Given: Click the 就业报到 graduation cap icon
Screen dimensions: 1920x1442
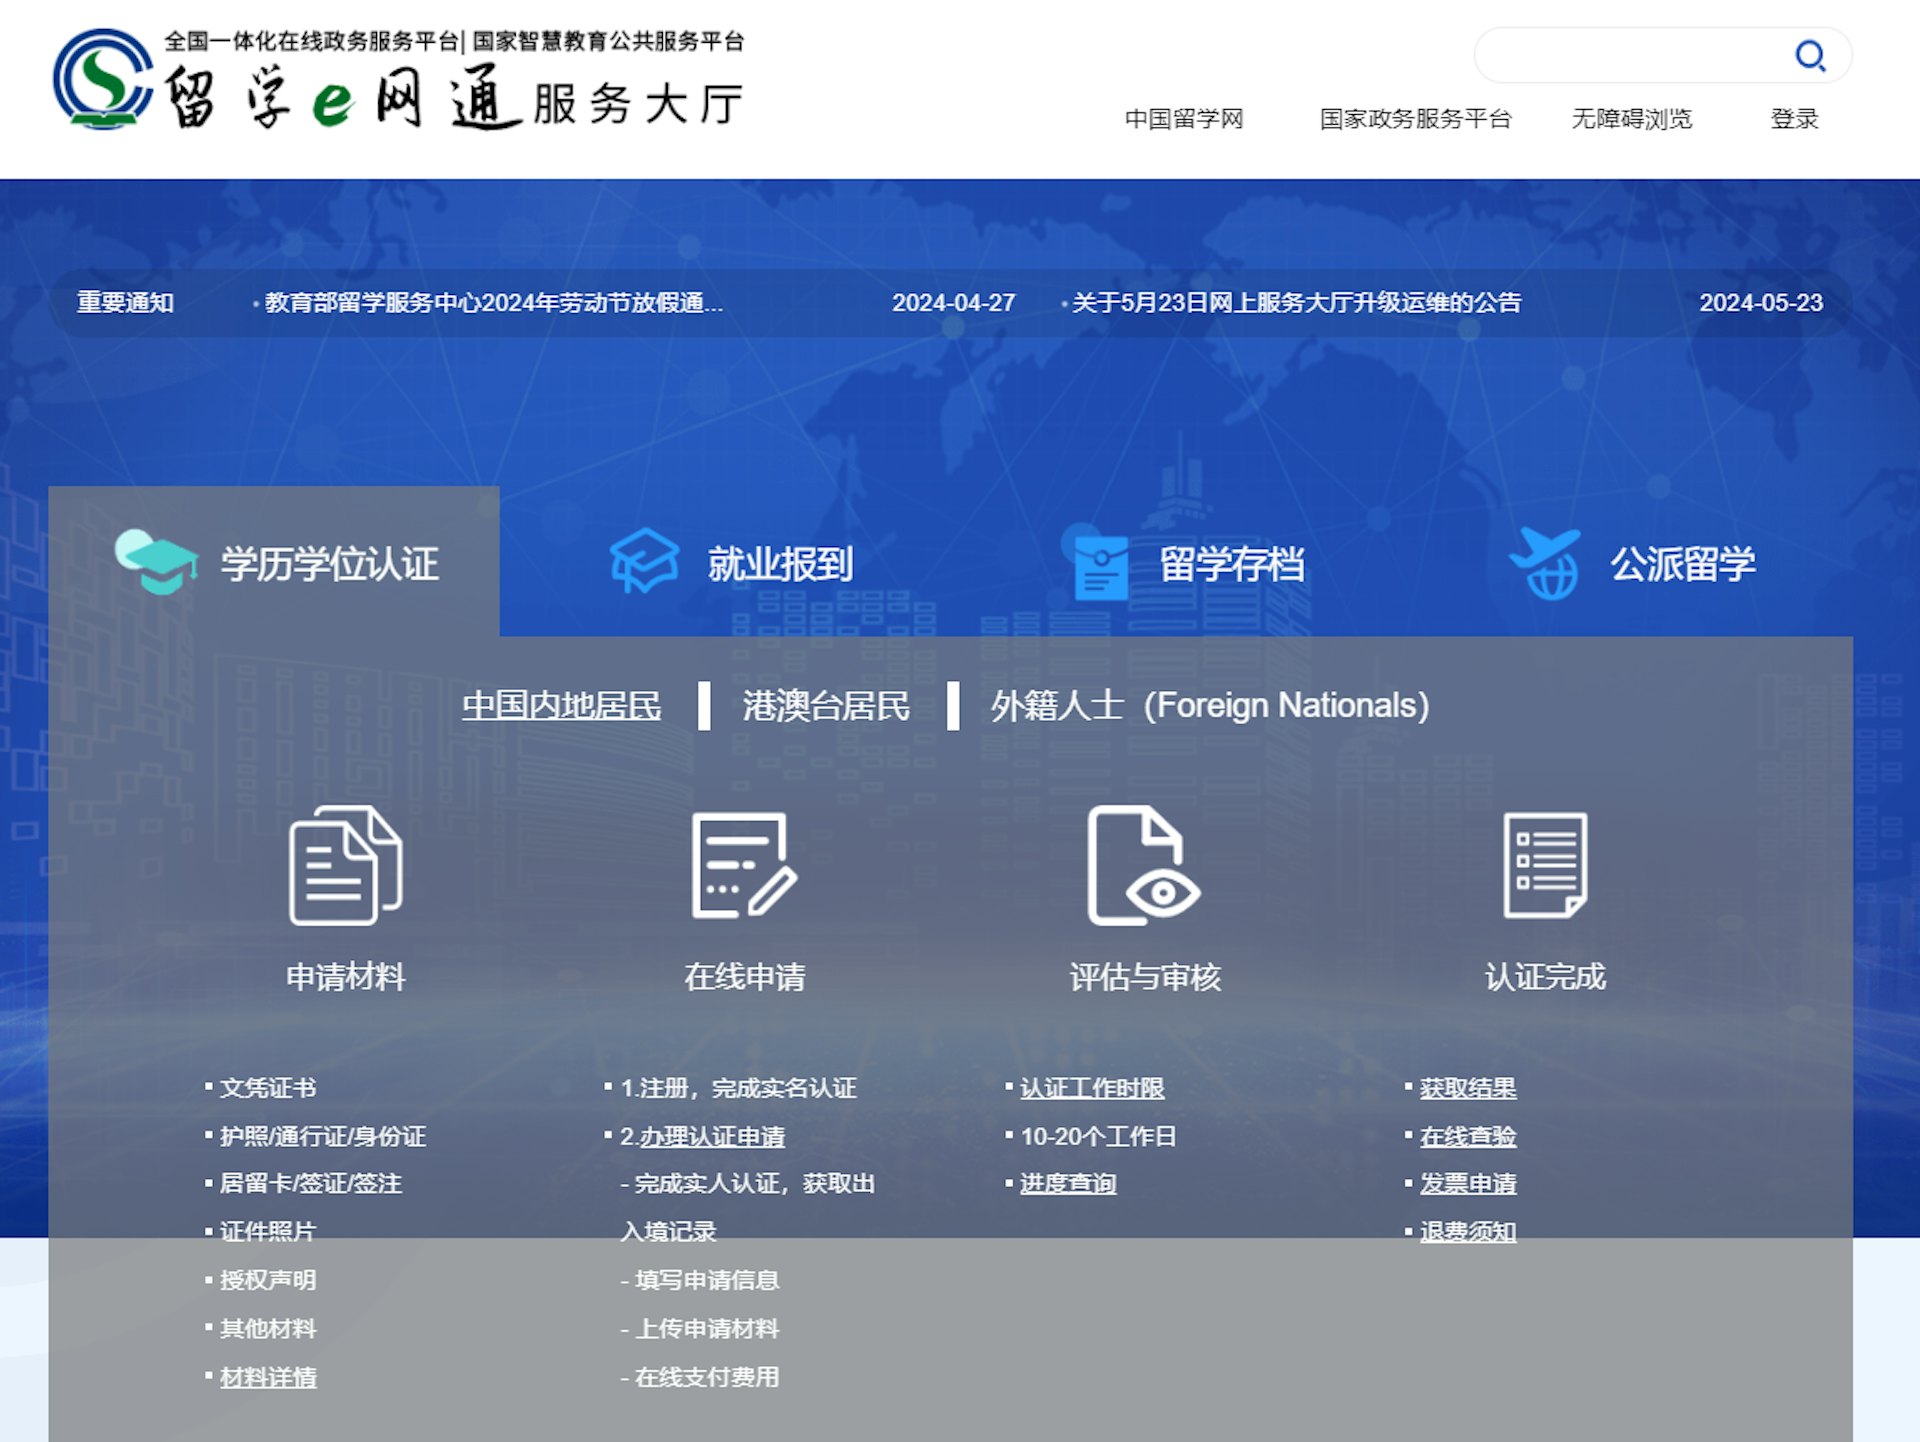Looking at the screenshot, I should (x=644, y=561).
